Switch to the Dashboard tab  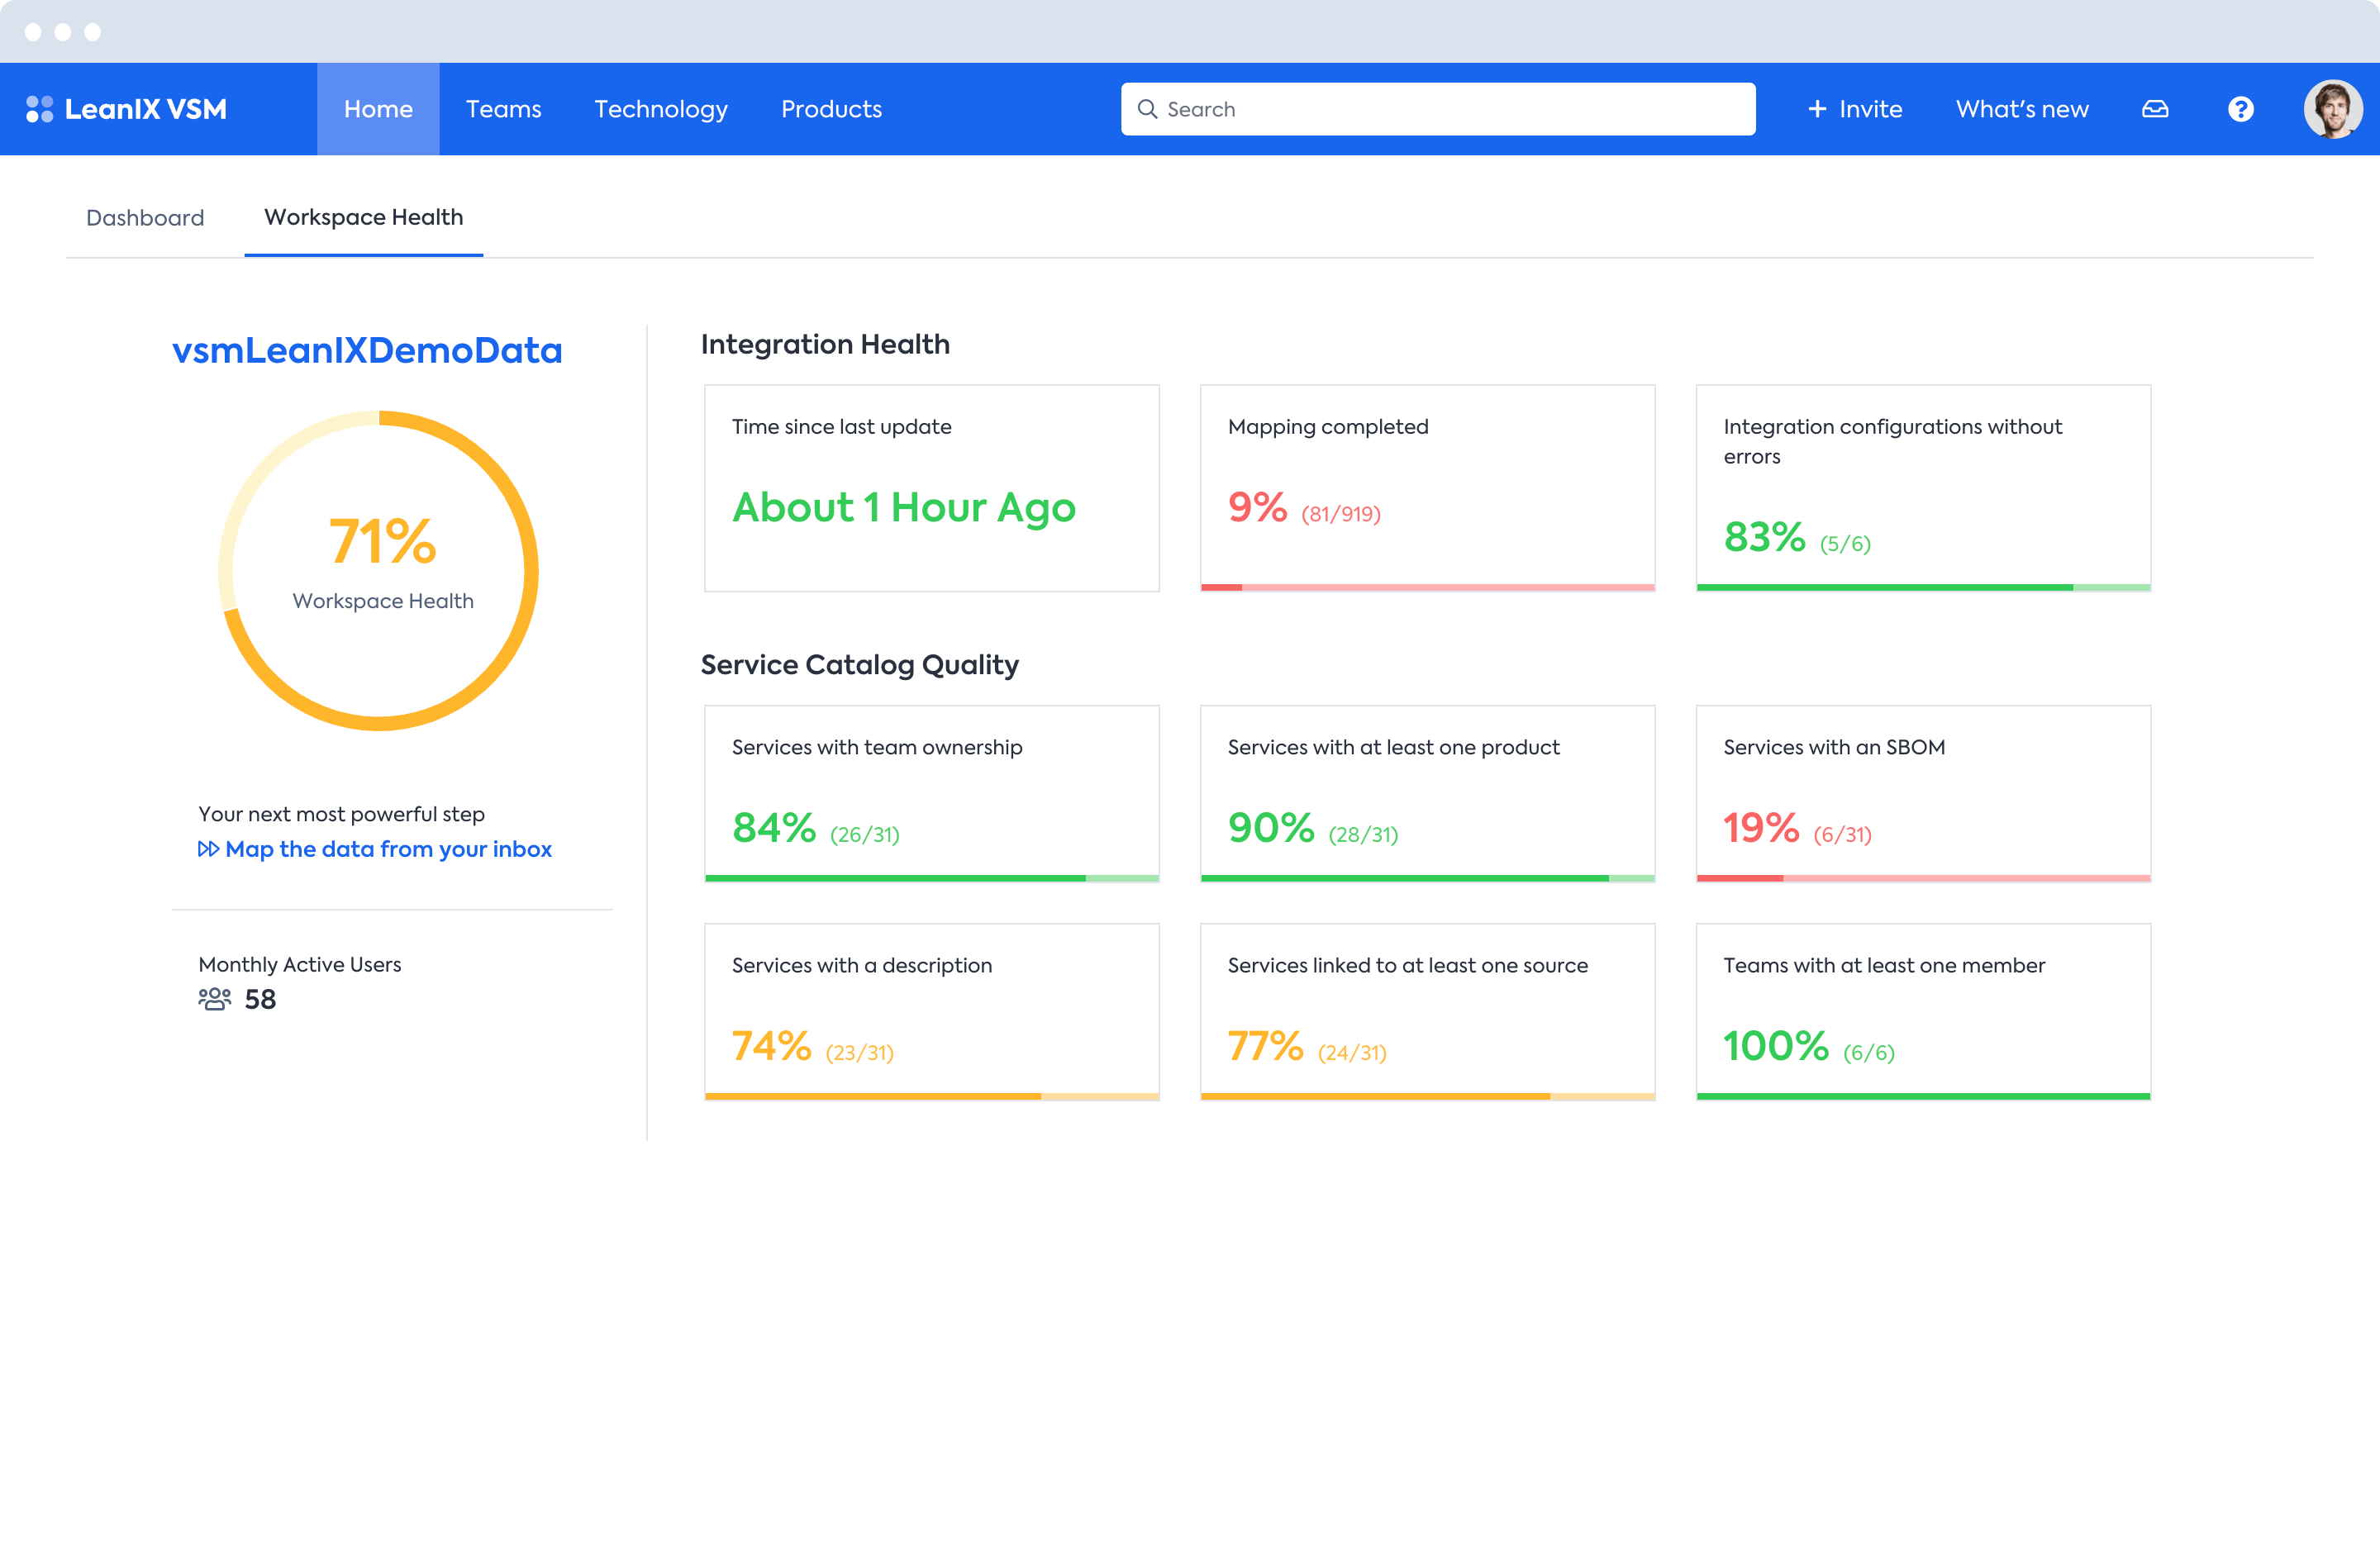click(x=145, y=217)
